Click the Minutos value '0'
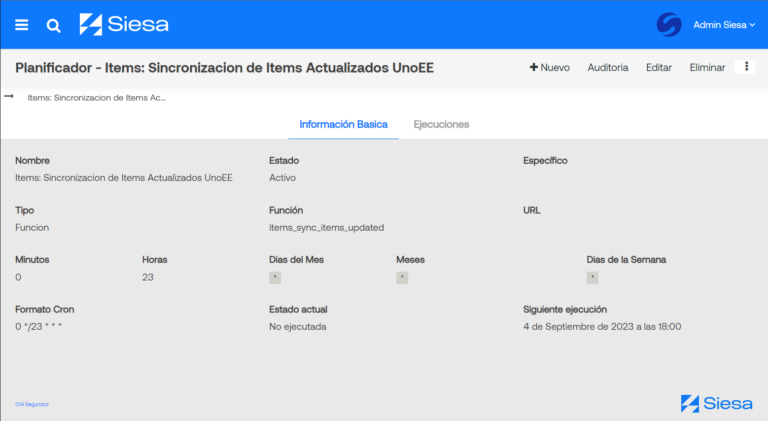 click(x=18, y=277)
